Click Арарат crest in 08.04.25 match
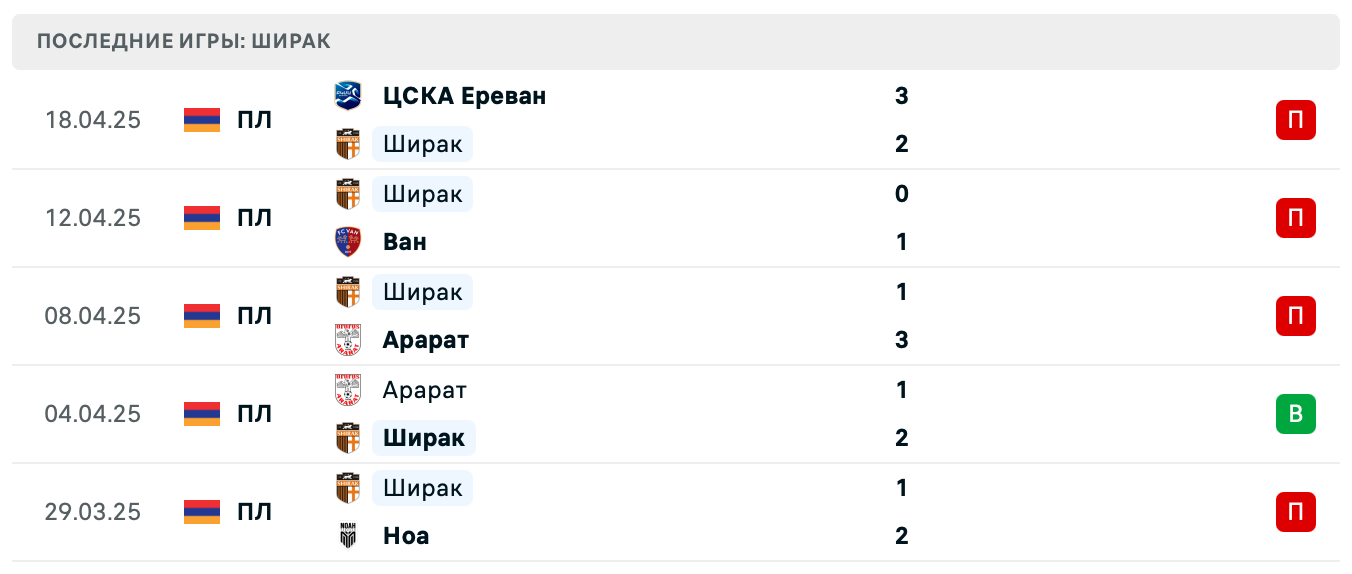 (347, 340)
